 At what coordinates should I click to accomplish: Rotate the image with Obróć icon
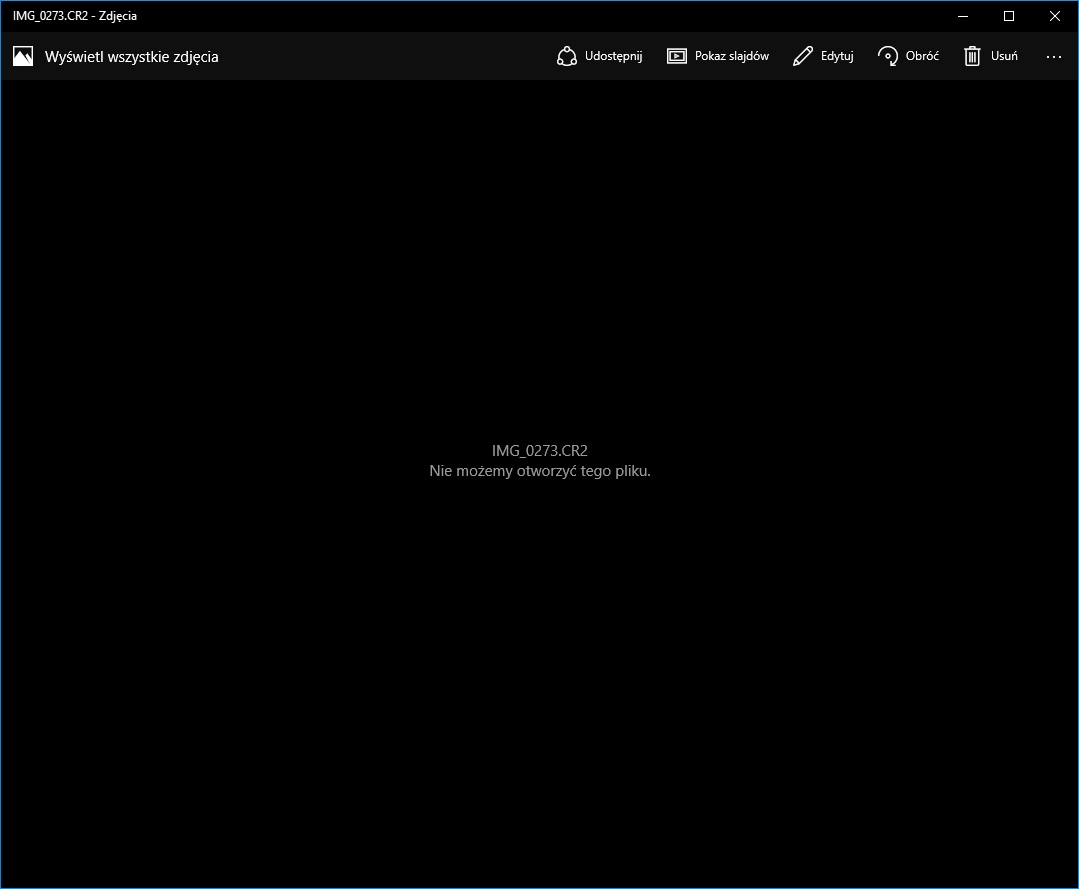coord(888,56)
